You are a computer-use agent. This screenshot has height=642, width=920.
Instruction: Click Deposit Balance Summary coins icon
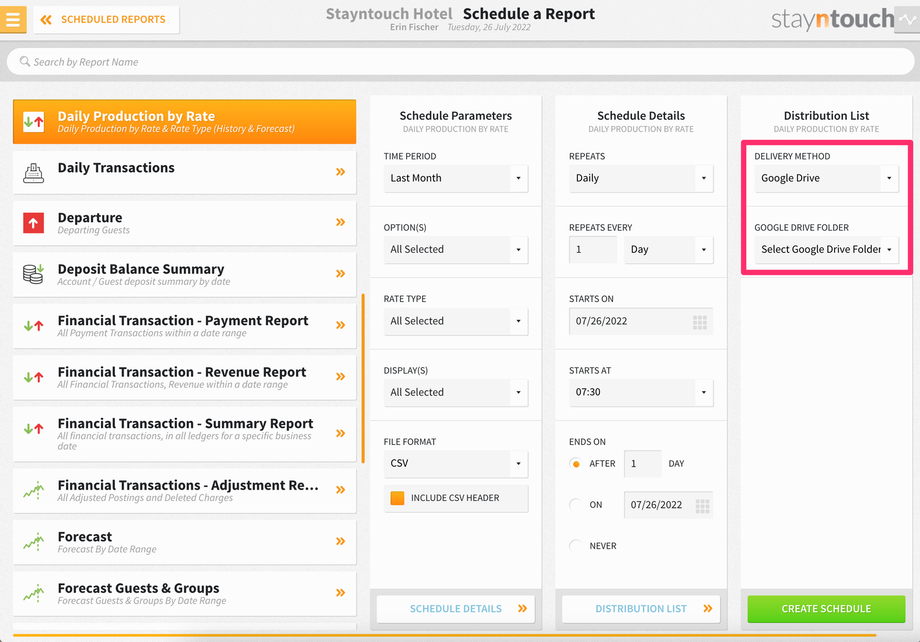coord(33,274)
